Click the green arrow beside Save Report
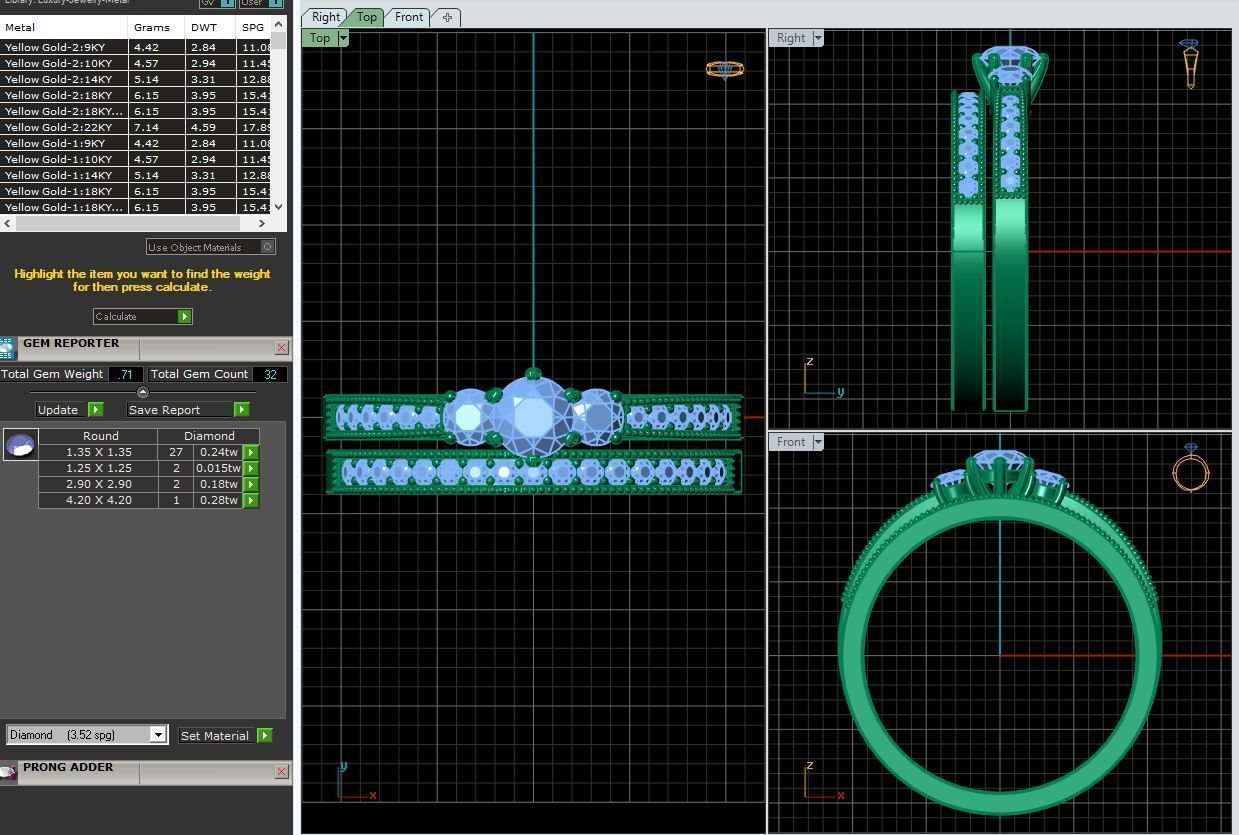The height and width of the screenshot is (835, 1239). tap(241, 409)
